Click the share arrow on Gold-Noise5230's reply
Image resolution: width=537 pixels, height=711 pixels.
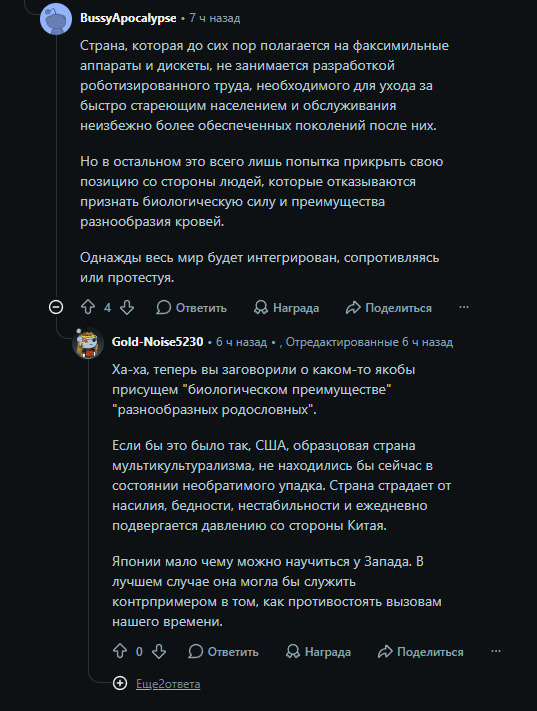tap(385, 652)
